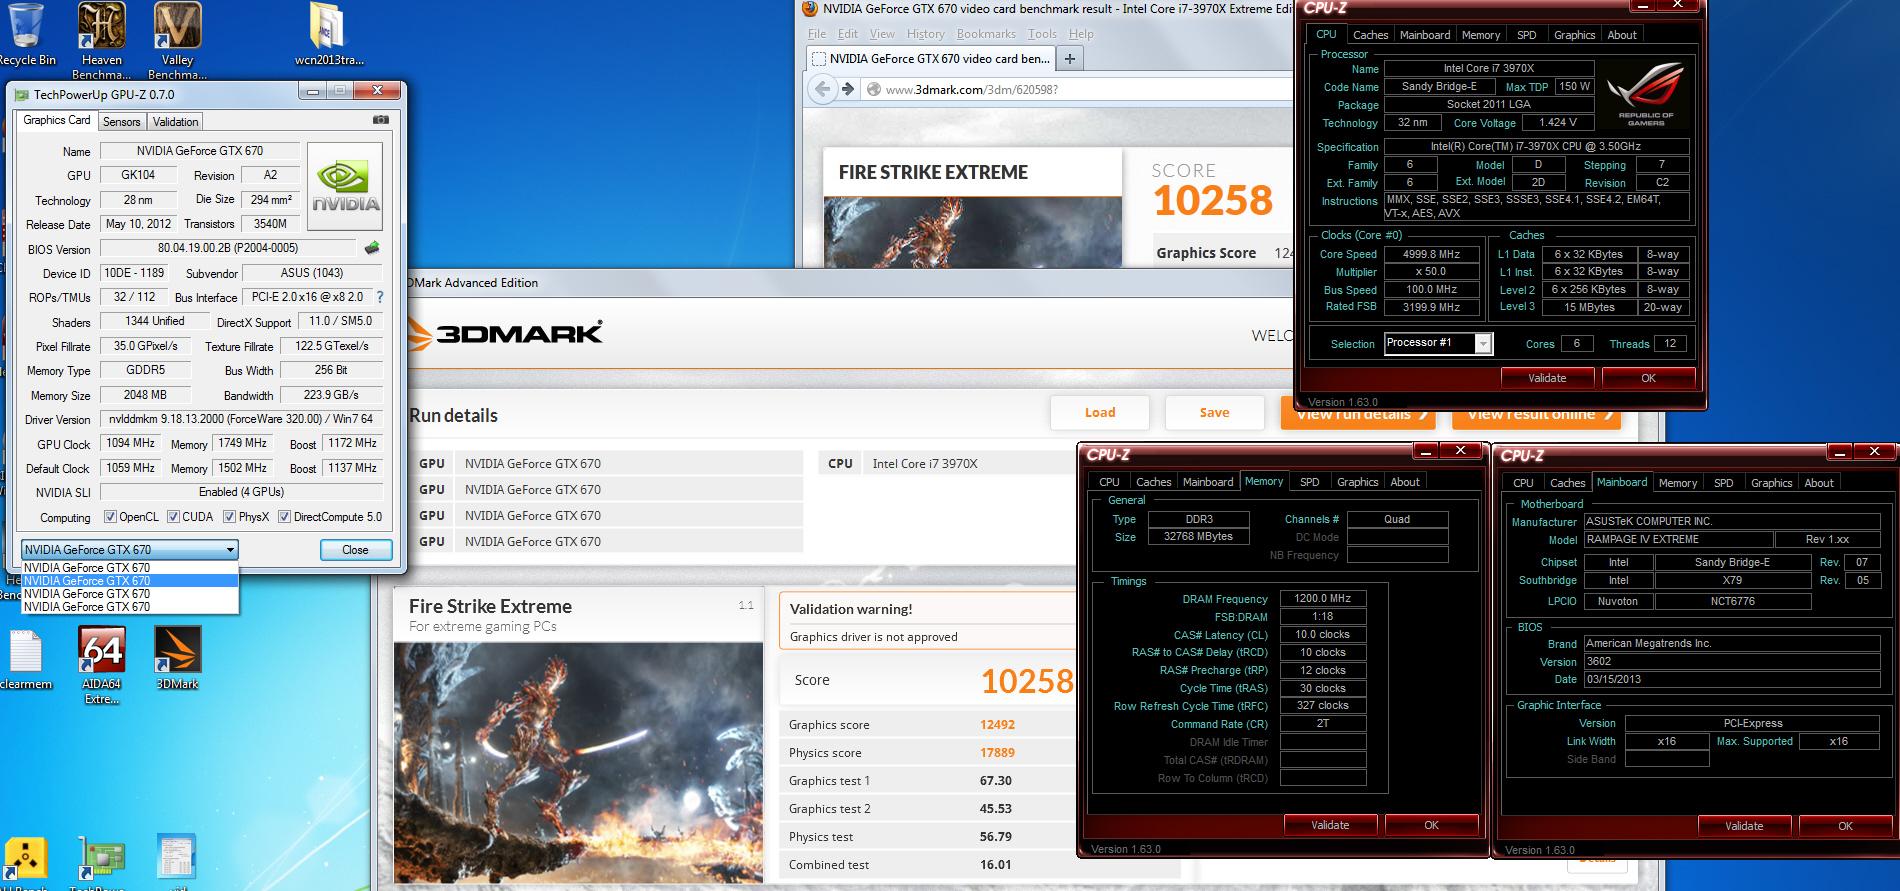Open the Firefox History menu

tap(925, 34)
